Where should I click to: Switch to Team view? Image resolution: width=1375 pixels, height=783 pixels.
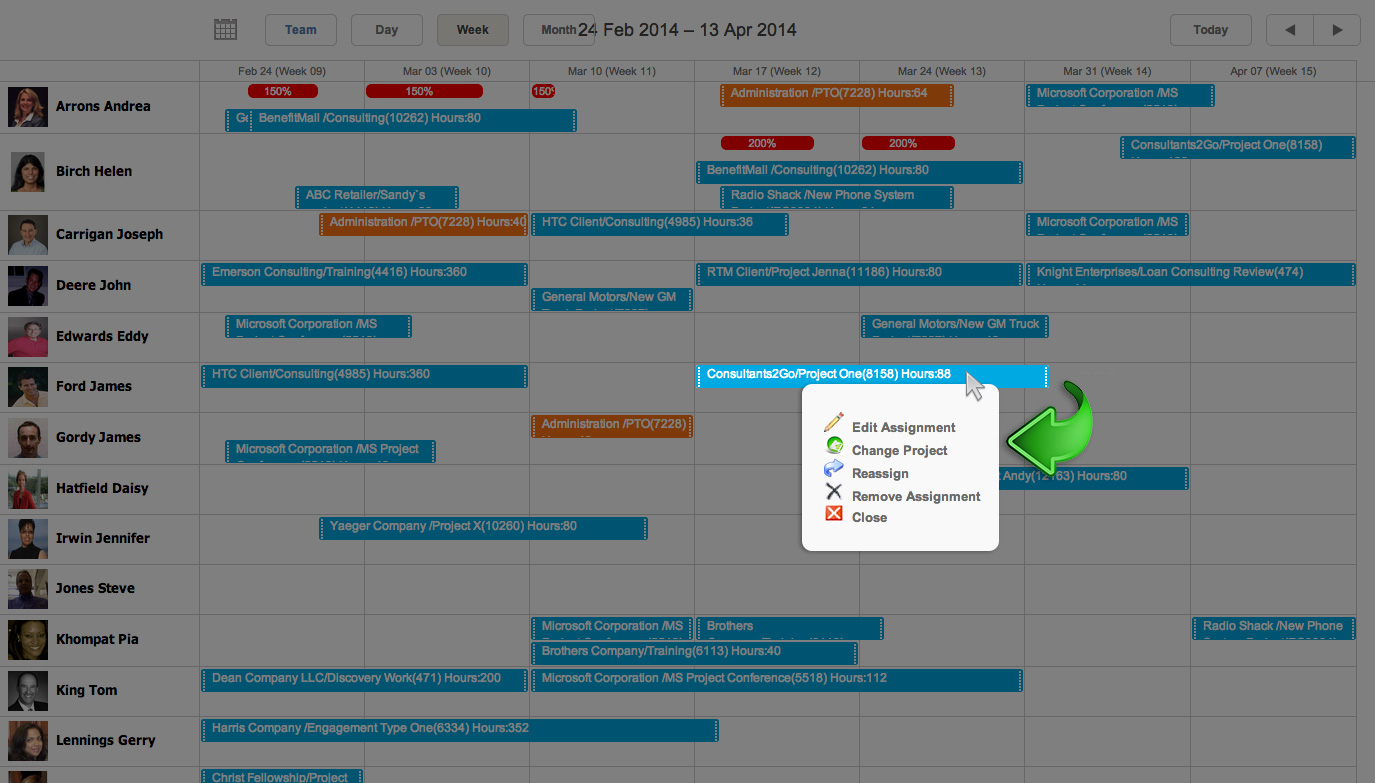[x=300, y=30]
